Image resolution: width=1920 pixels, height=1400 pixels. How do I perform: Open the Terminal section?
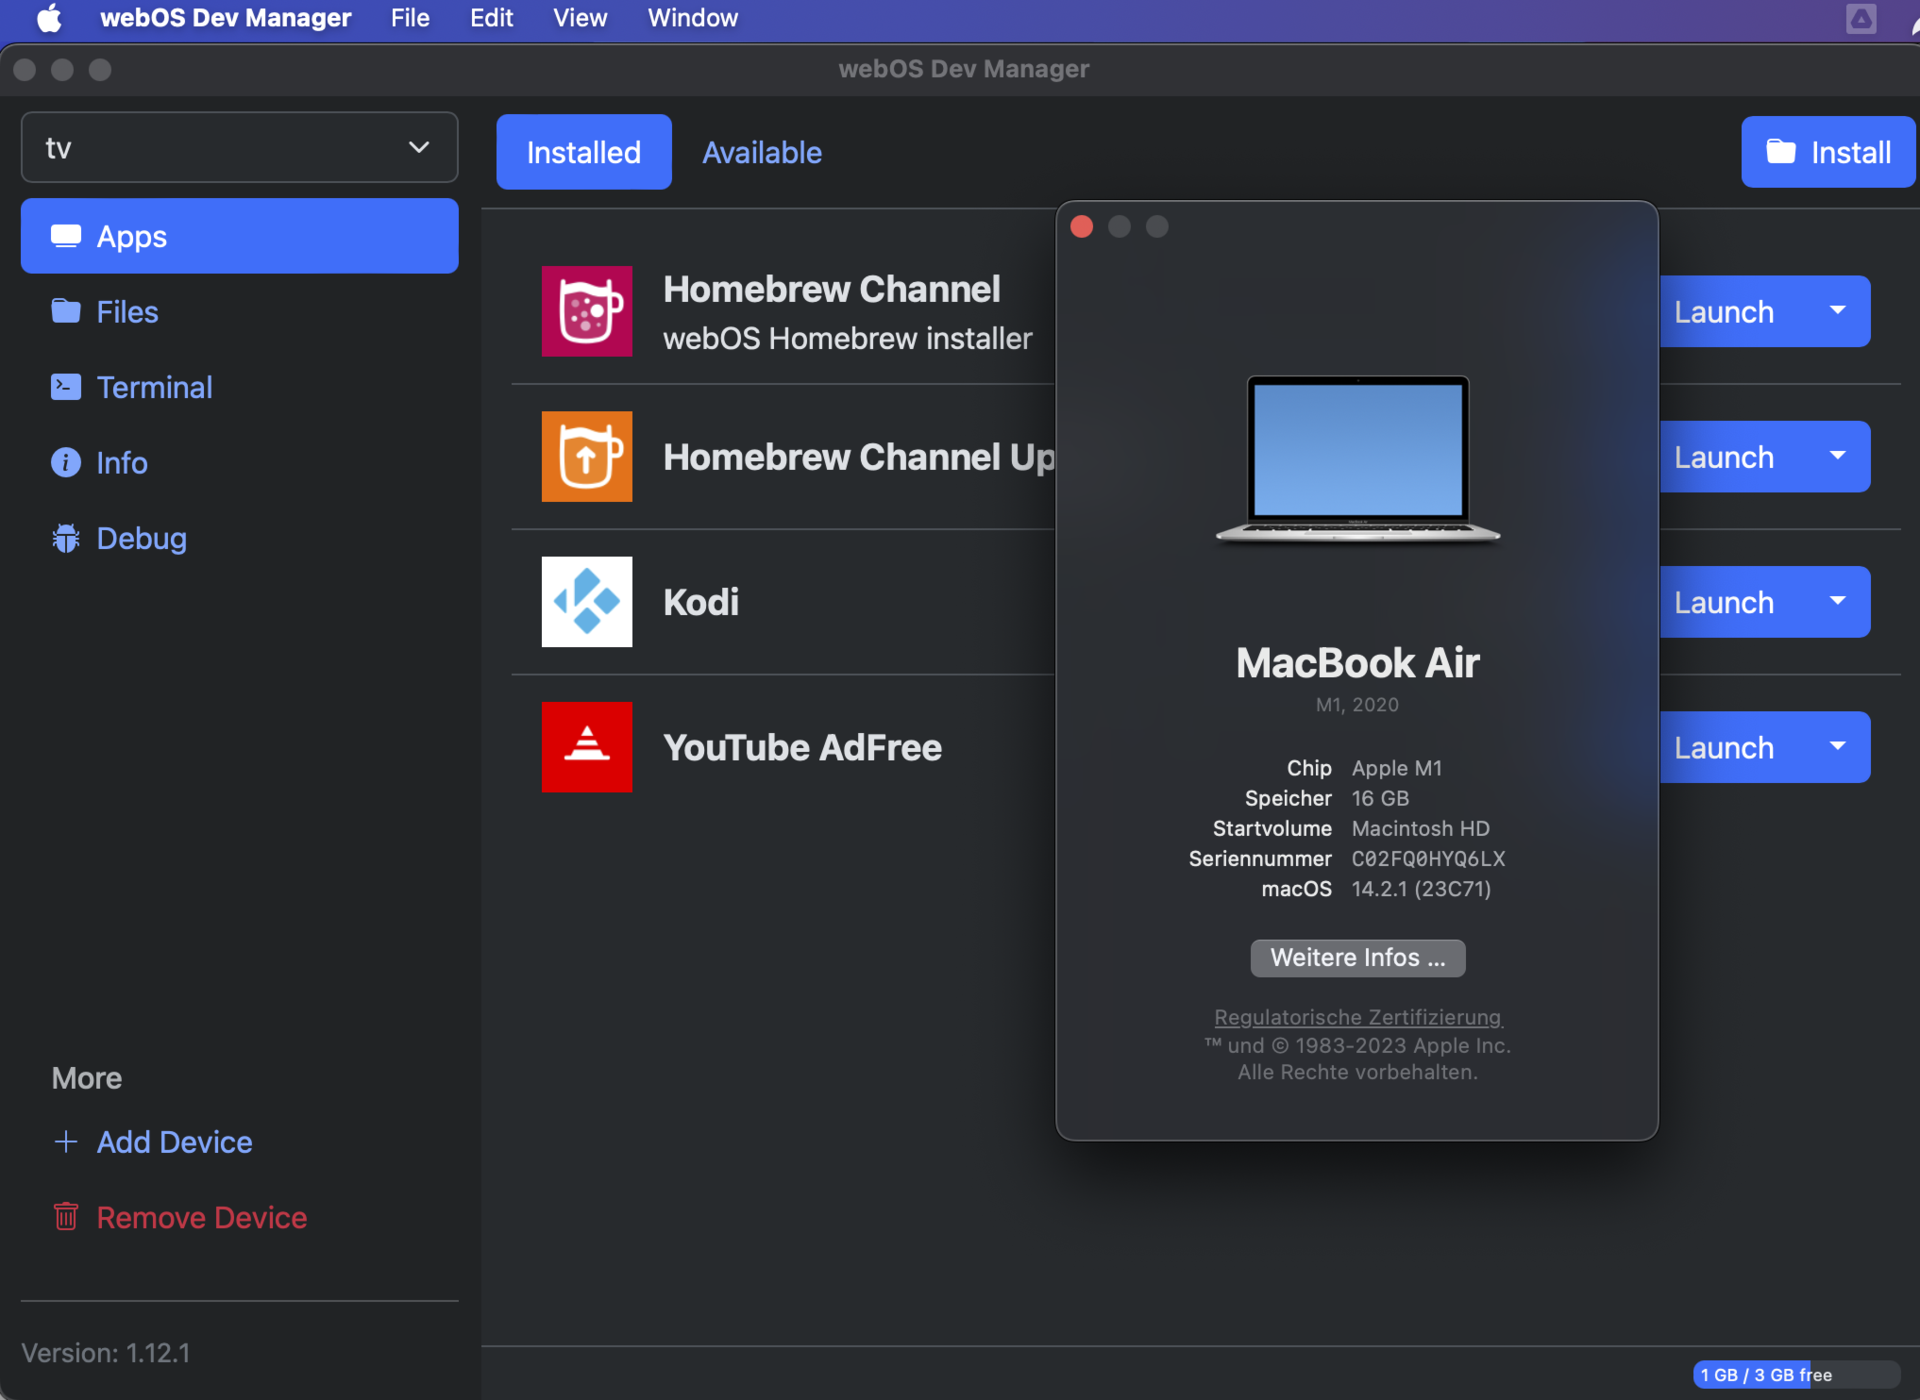point(154,387)
